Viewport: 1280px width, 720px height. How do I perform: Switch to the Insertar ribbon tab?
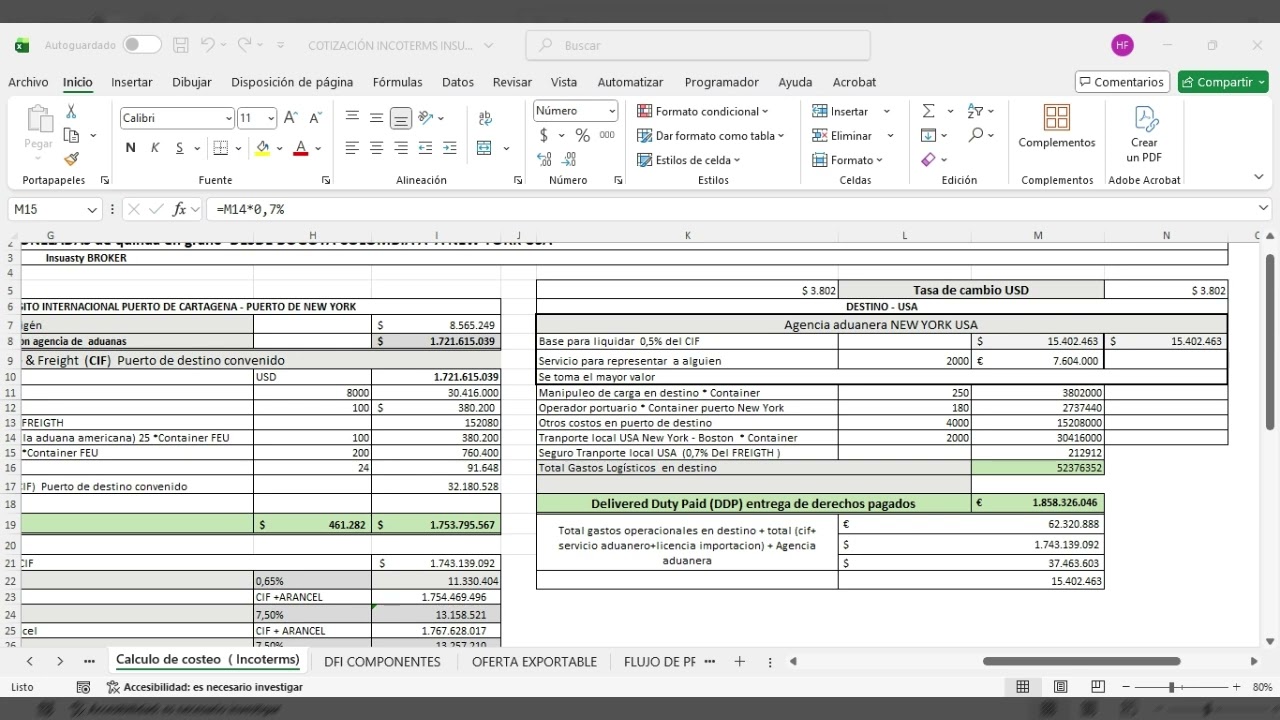click(x=132, y=82)
